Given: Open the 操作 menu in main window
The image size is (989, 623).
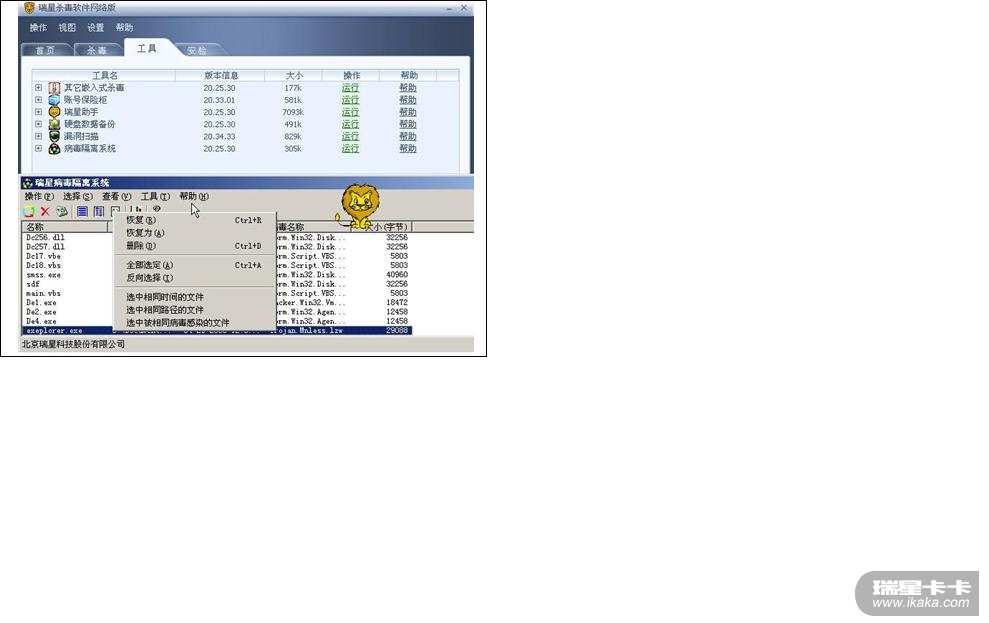Looking at the screenshot, I should pyautogui.click(x=38, y=28).
